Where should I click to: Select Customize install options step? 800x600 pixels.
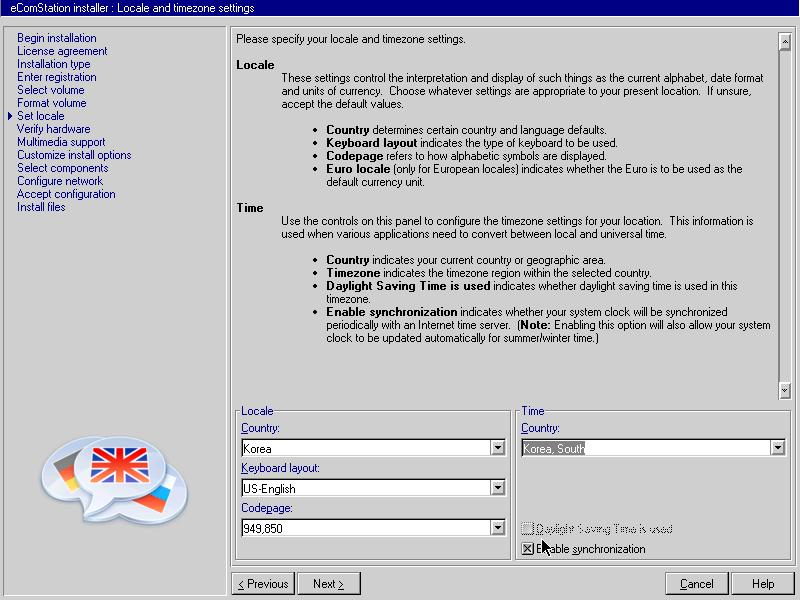click(x=74, y=155)
